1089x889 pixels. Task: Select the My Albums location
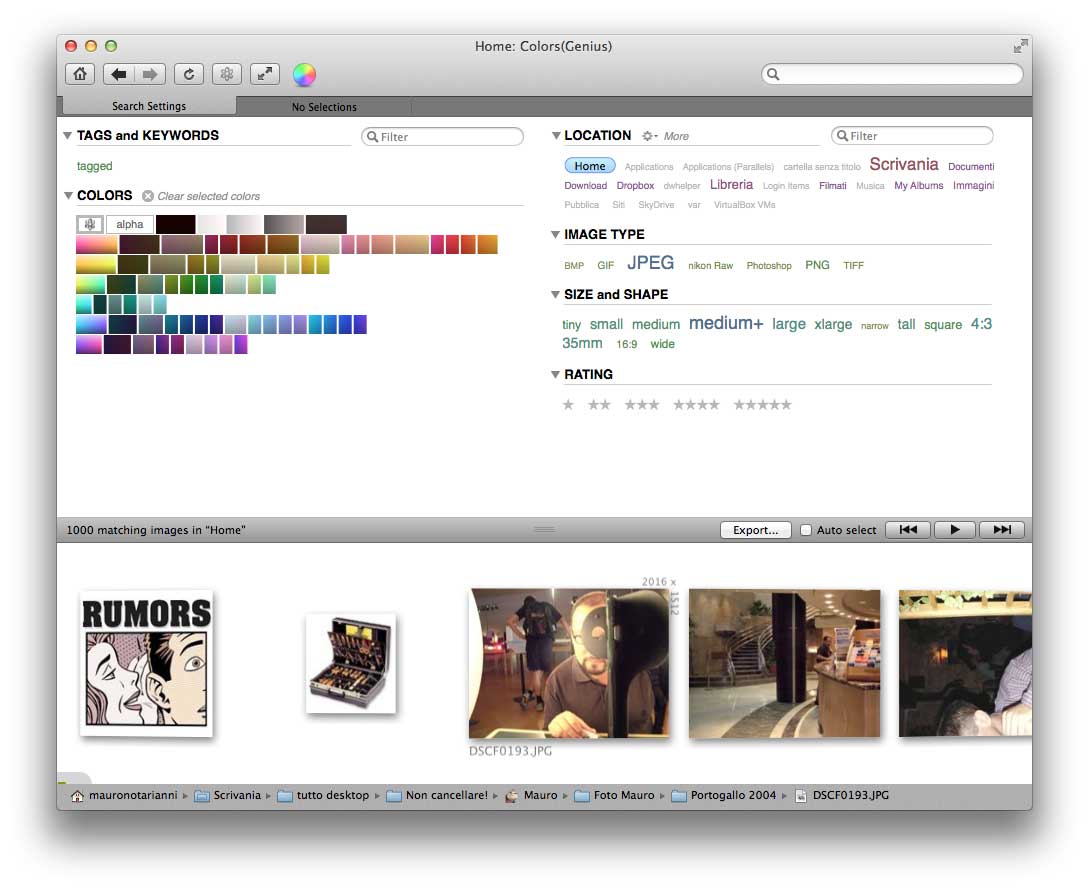pos(918,185)
